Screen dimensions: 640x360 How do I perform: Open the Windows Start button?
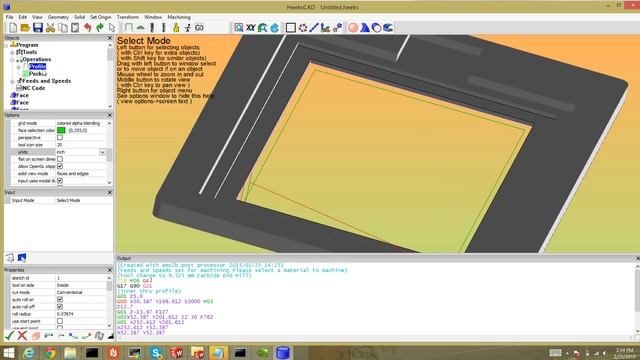9,353
